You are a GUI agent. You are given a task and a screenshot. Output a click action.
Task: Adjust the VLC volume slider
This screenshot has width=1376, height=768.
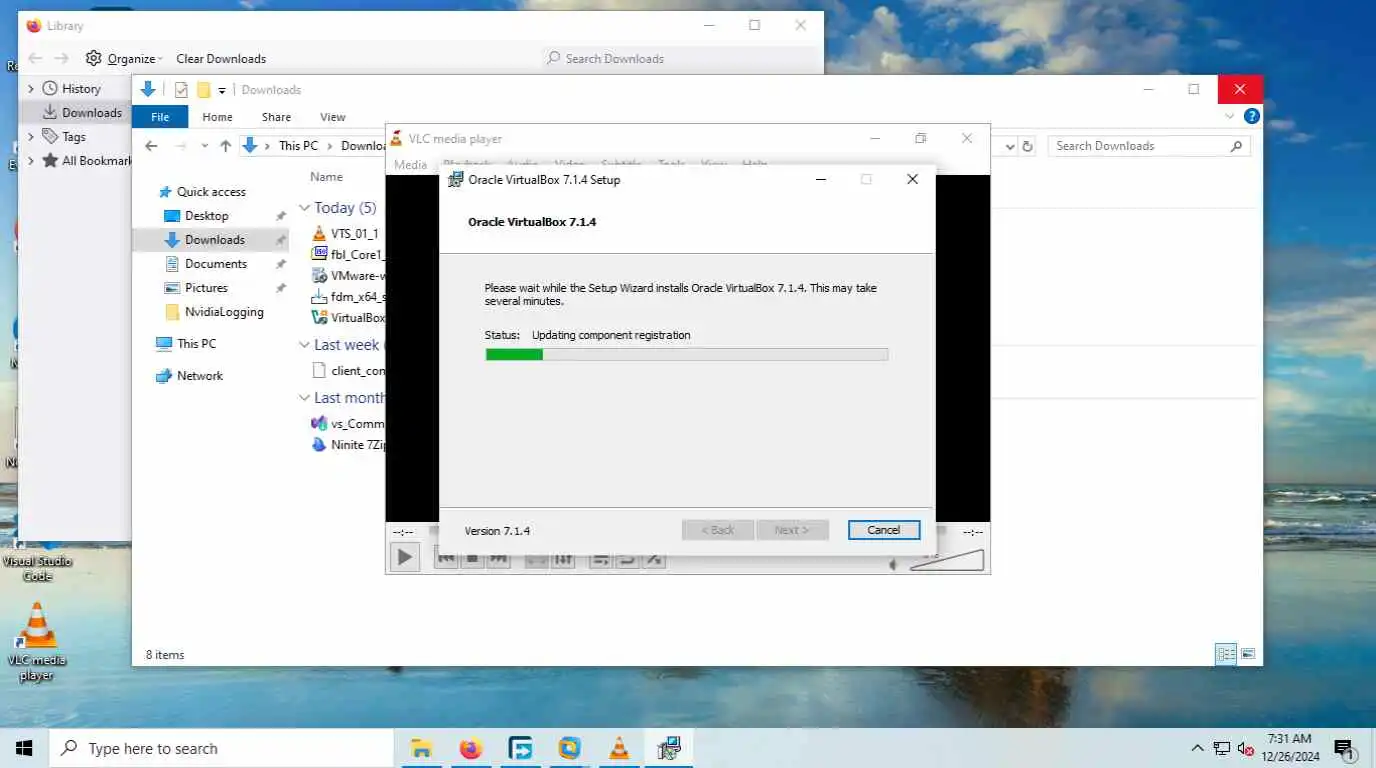947,560
